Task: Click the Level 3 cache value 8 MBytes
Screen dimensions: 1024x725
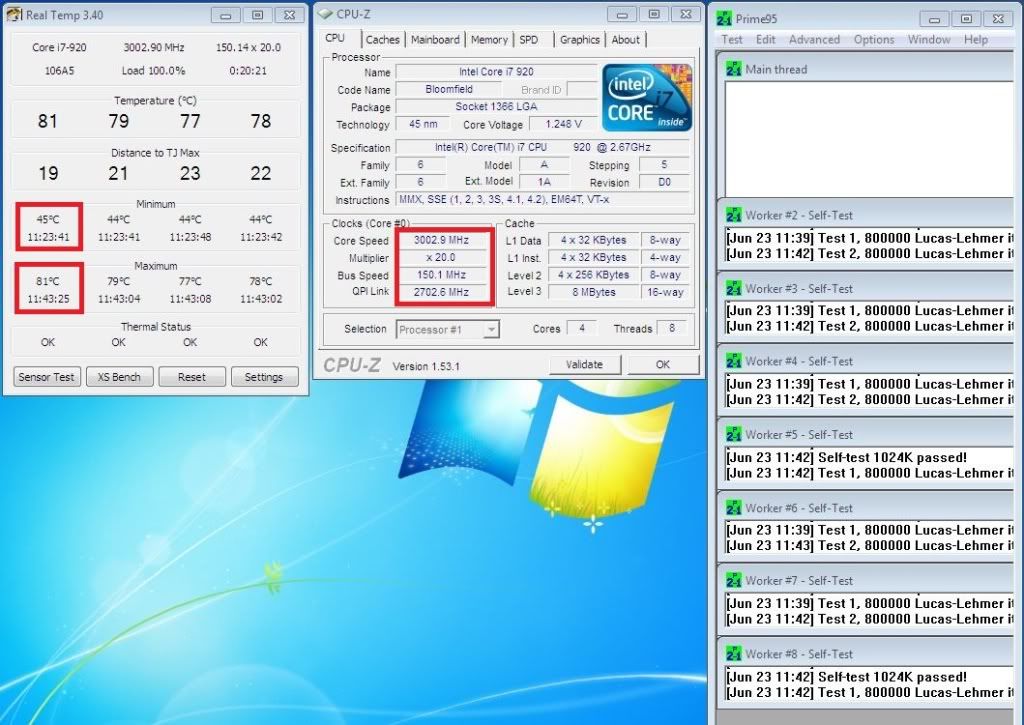Action: click(594, 292)
